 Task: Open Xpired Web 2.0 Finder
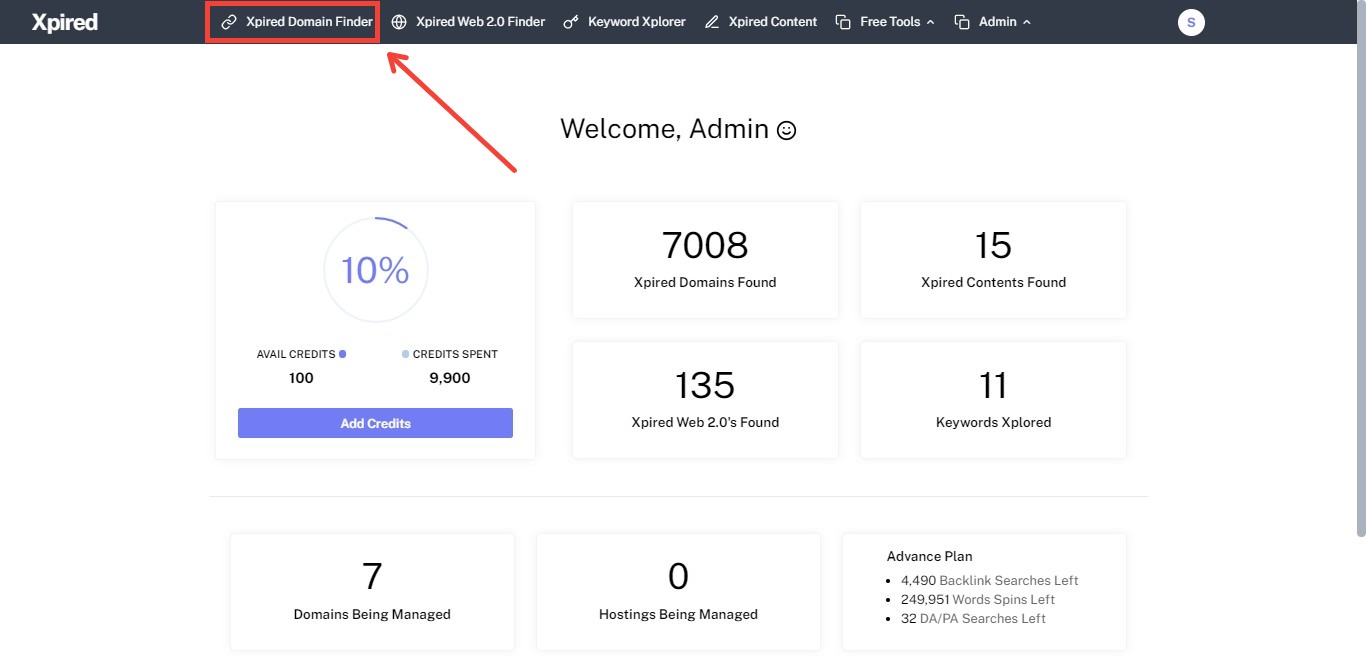[x=480, y=22]
